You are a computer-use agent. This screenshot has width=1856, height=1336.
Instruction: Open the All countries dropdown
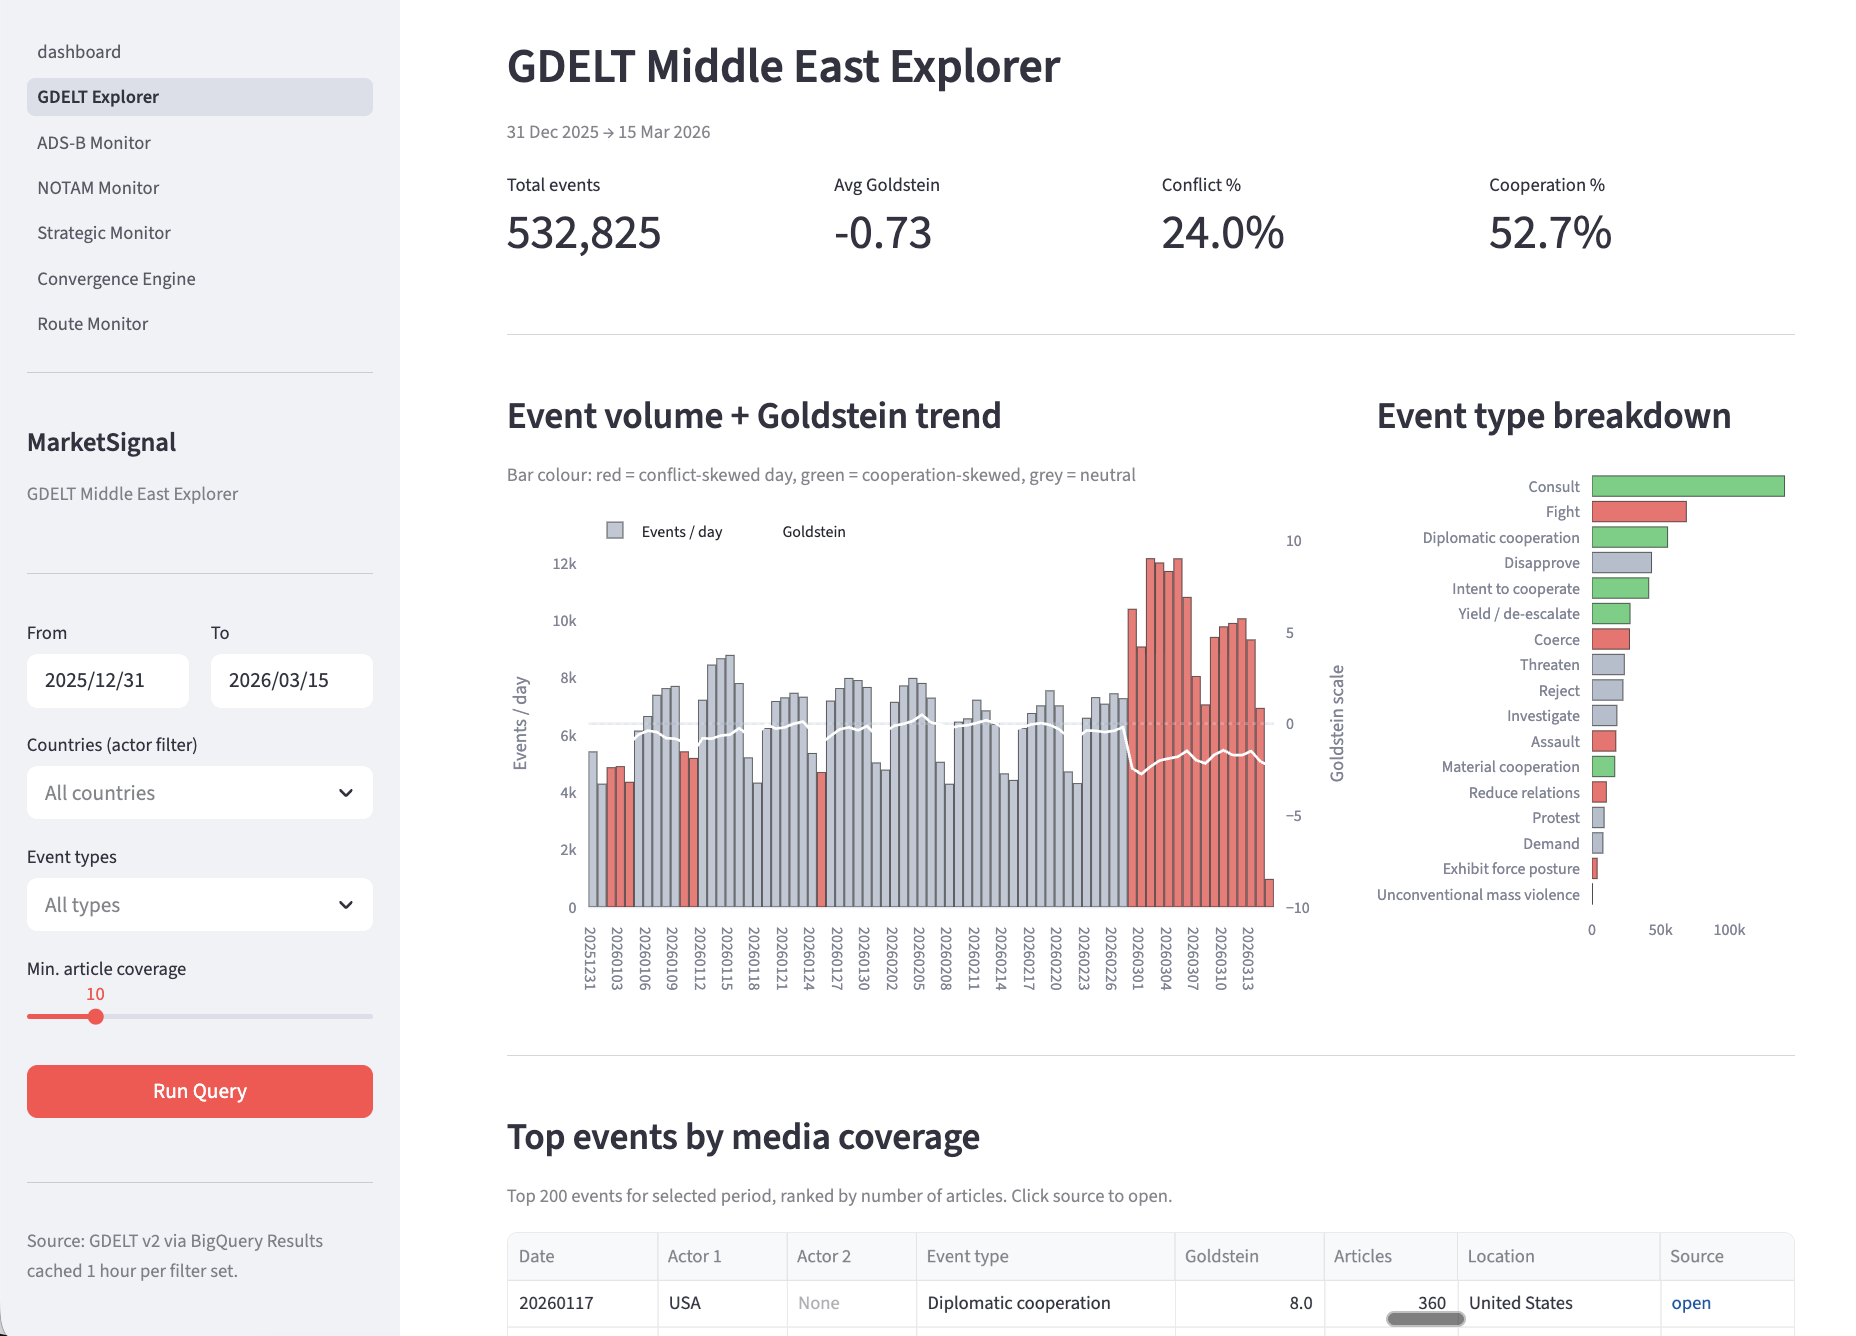[199, 792]
